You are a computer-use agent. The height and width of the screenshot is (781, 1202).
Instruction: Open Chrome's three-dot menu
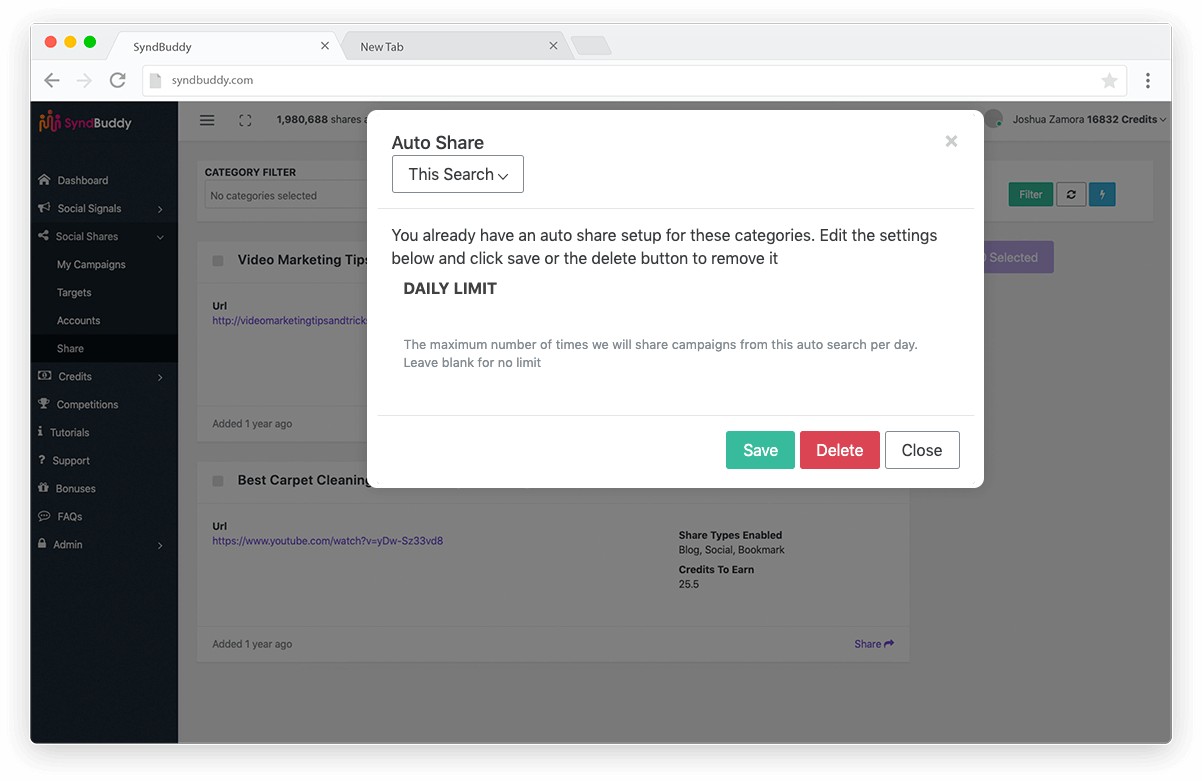(x=1147, y=80)
